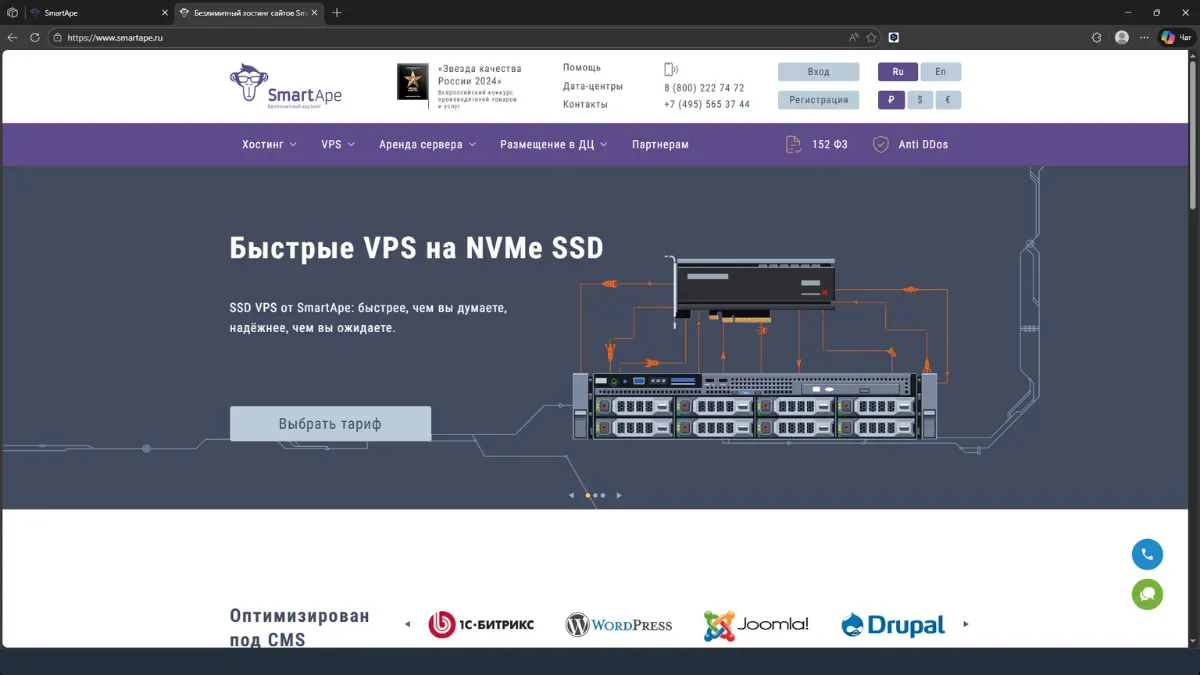
Task: Select the euro currency option
Action: click(x=947, y=100)
